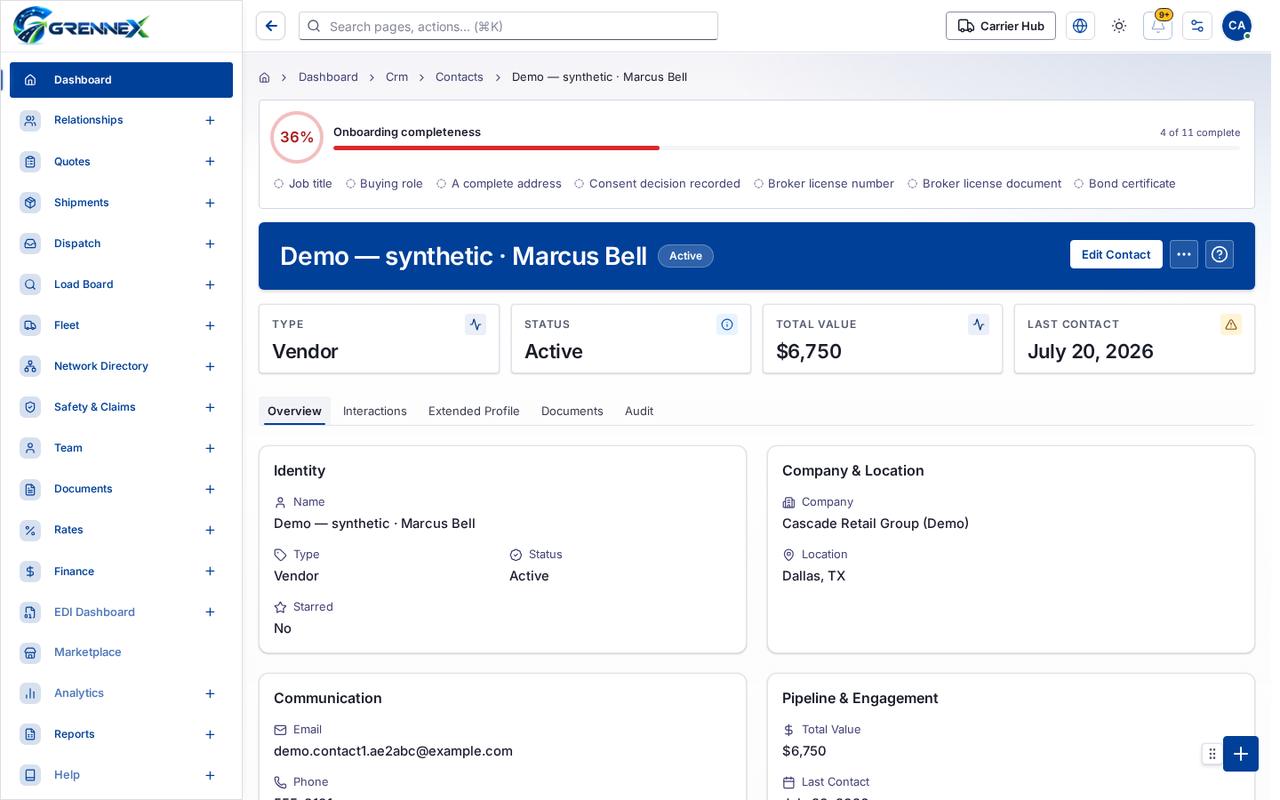Expand the Load Board sidebar section

tap(210, 285)
